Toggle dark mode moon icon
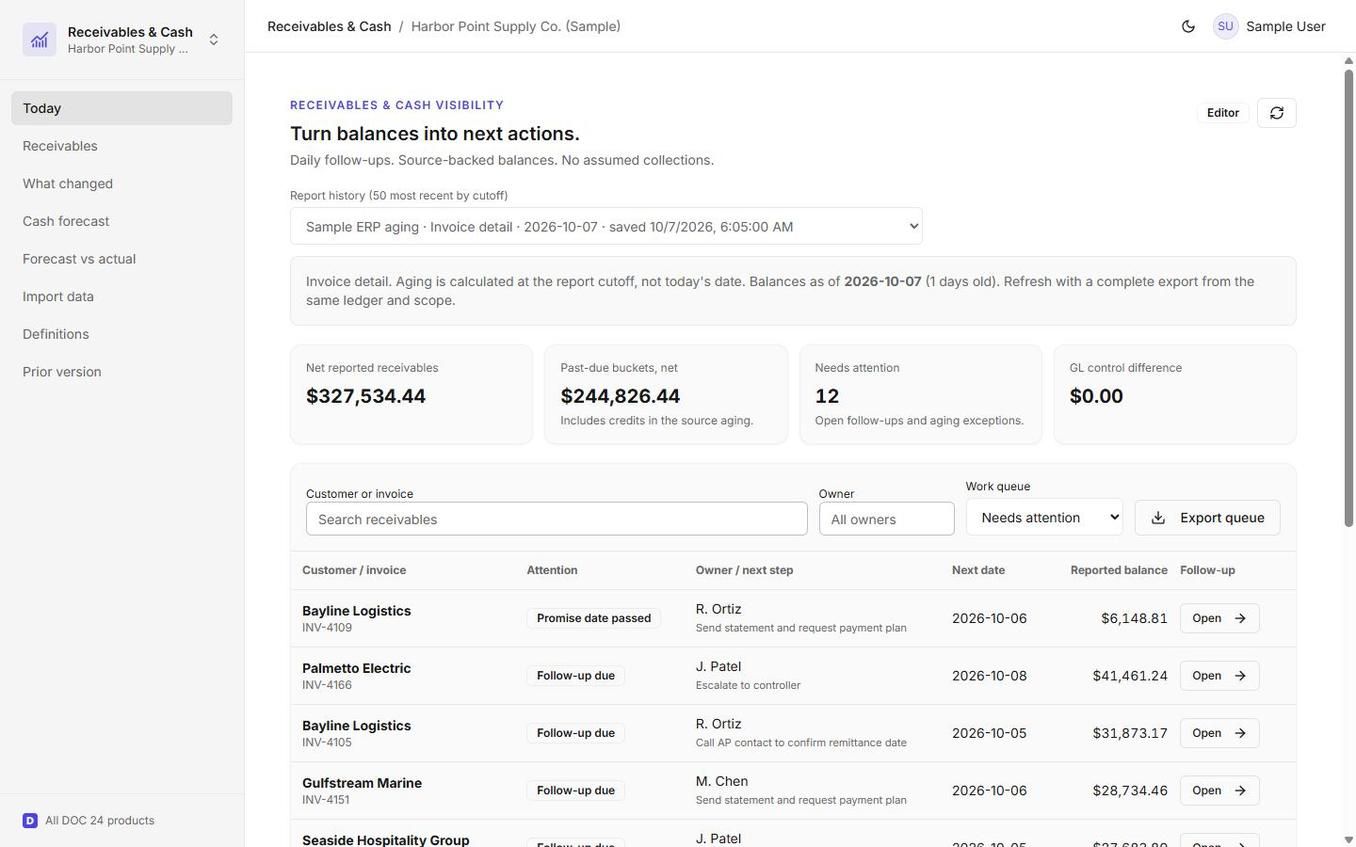Image resolution: width=1356 pixels, height=847 pixels. [x=1188, y=27]
